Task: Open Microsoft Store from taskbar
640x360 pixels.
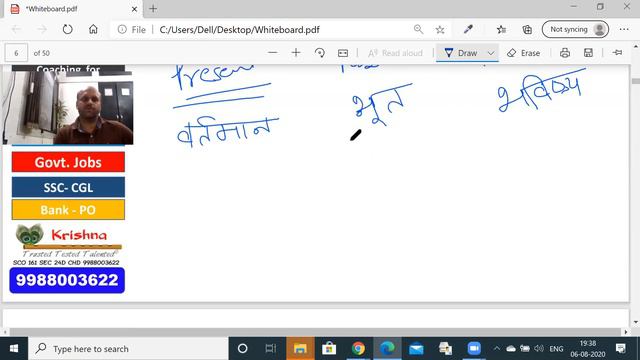Action: [x=329, y=349]
